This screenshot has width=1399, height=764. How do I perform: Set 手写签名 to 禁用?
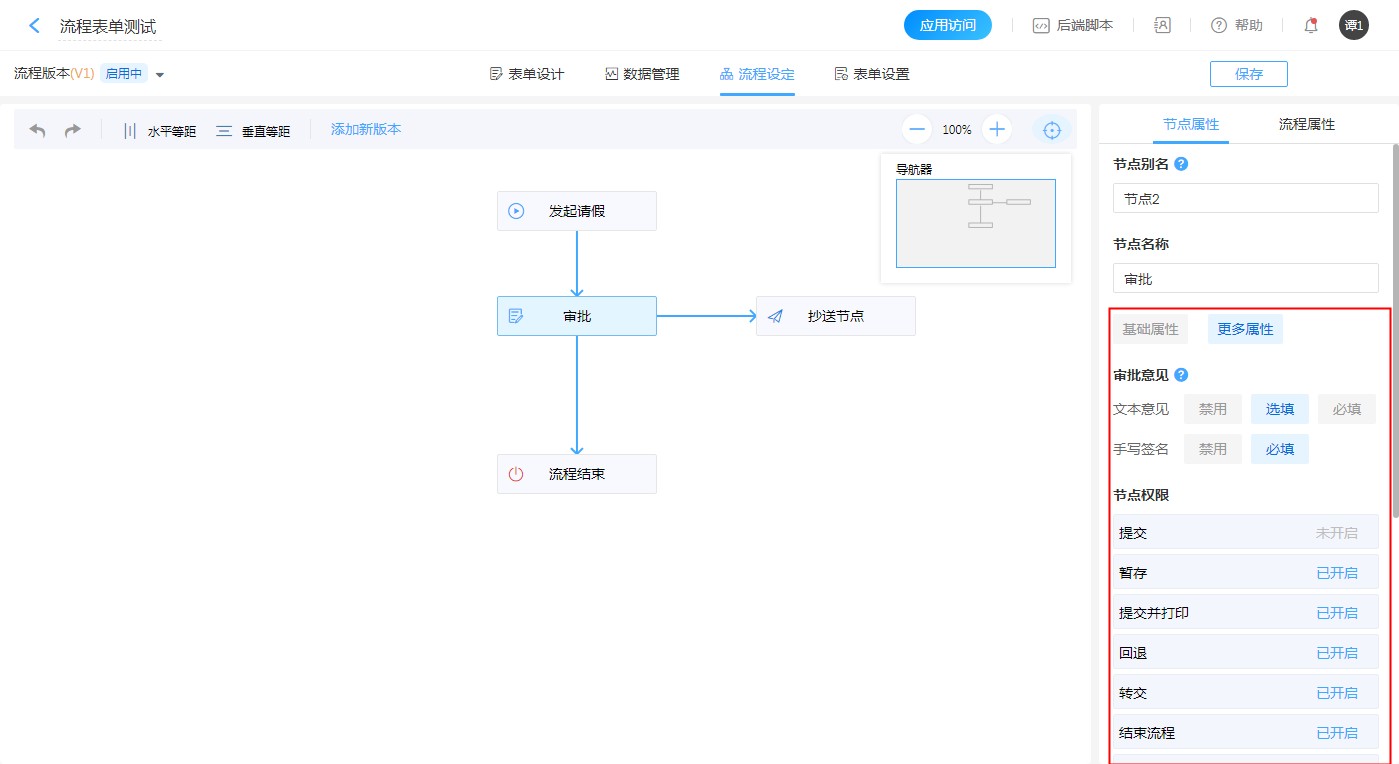(1213, 449)
